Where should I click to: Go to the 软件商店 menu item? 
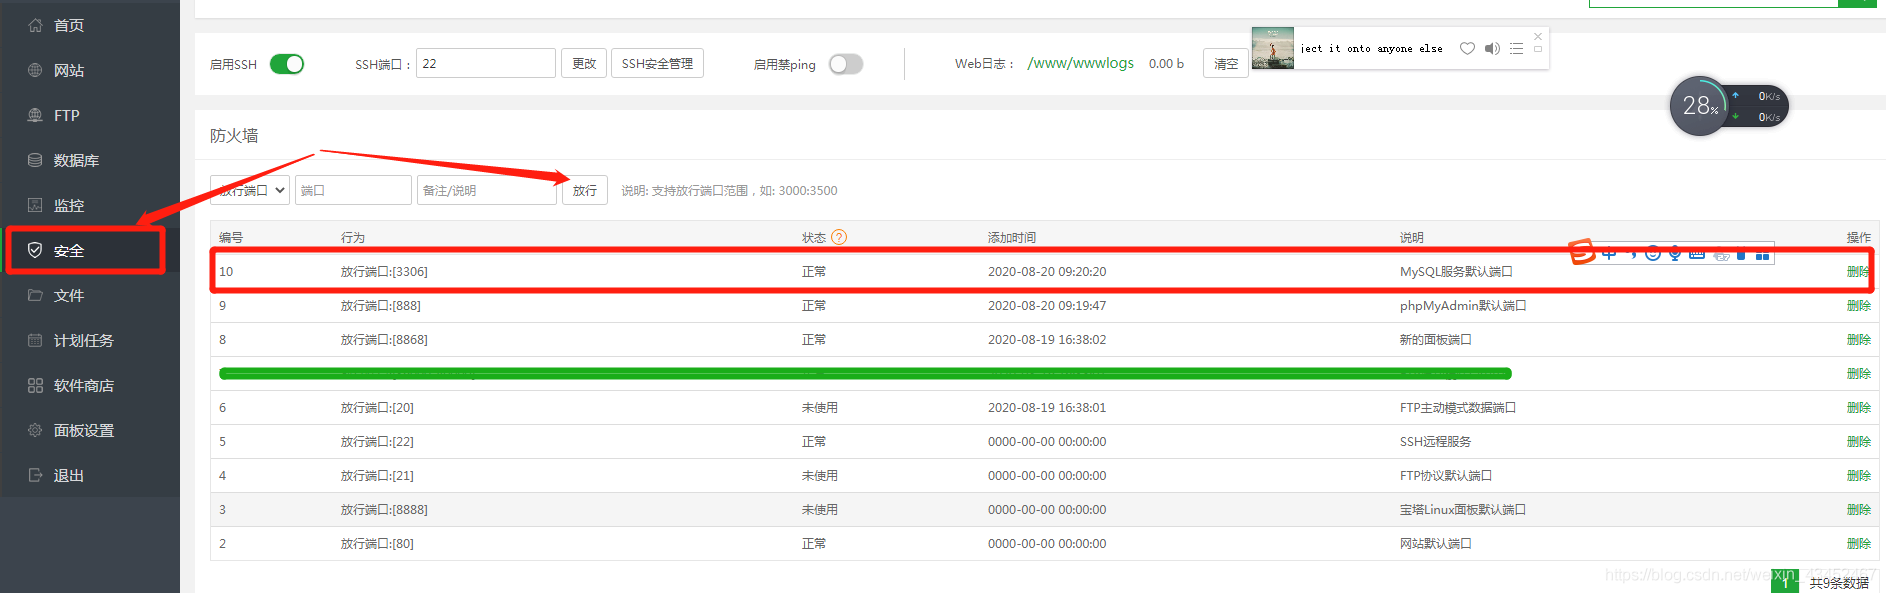point(84,385)
